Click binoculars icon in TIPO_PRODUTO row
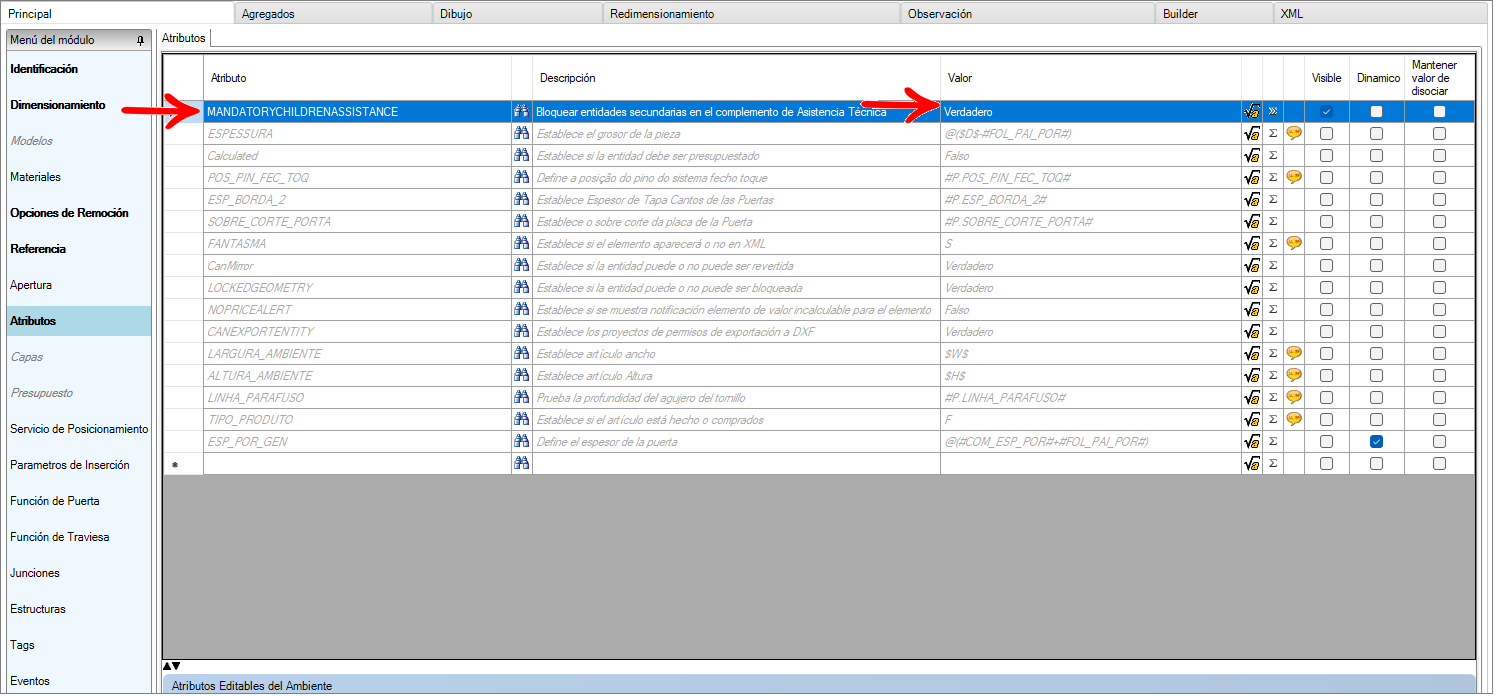This screenshot has height=696, width=1496. (x=521, y=420)
